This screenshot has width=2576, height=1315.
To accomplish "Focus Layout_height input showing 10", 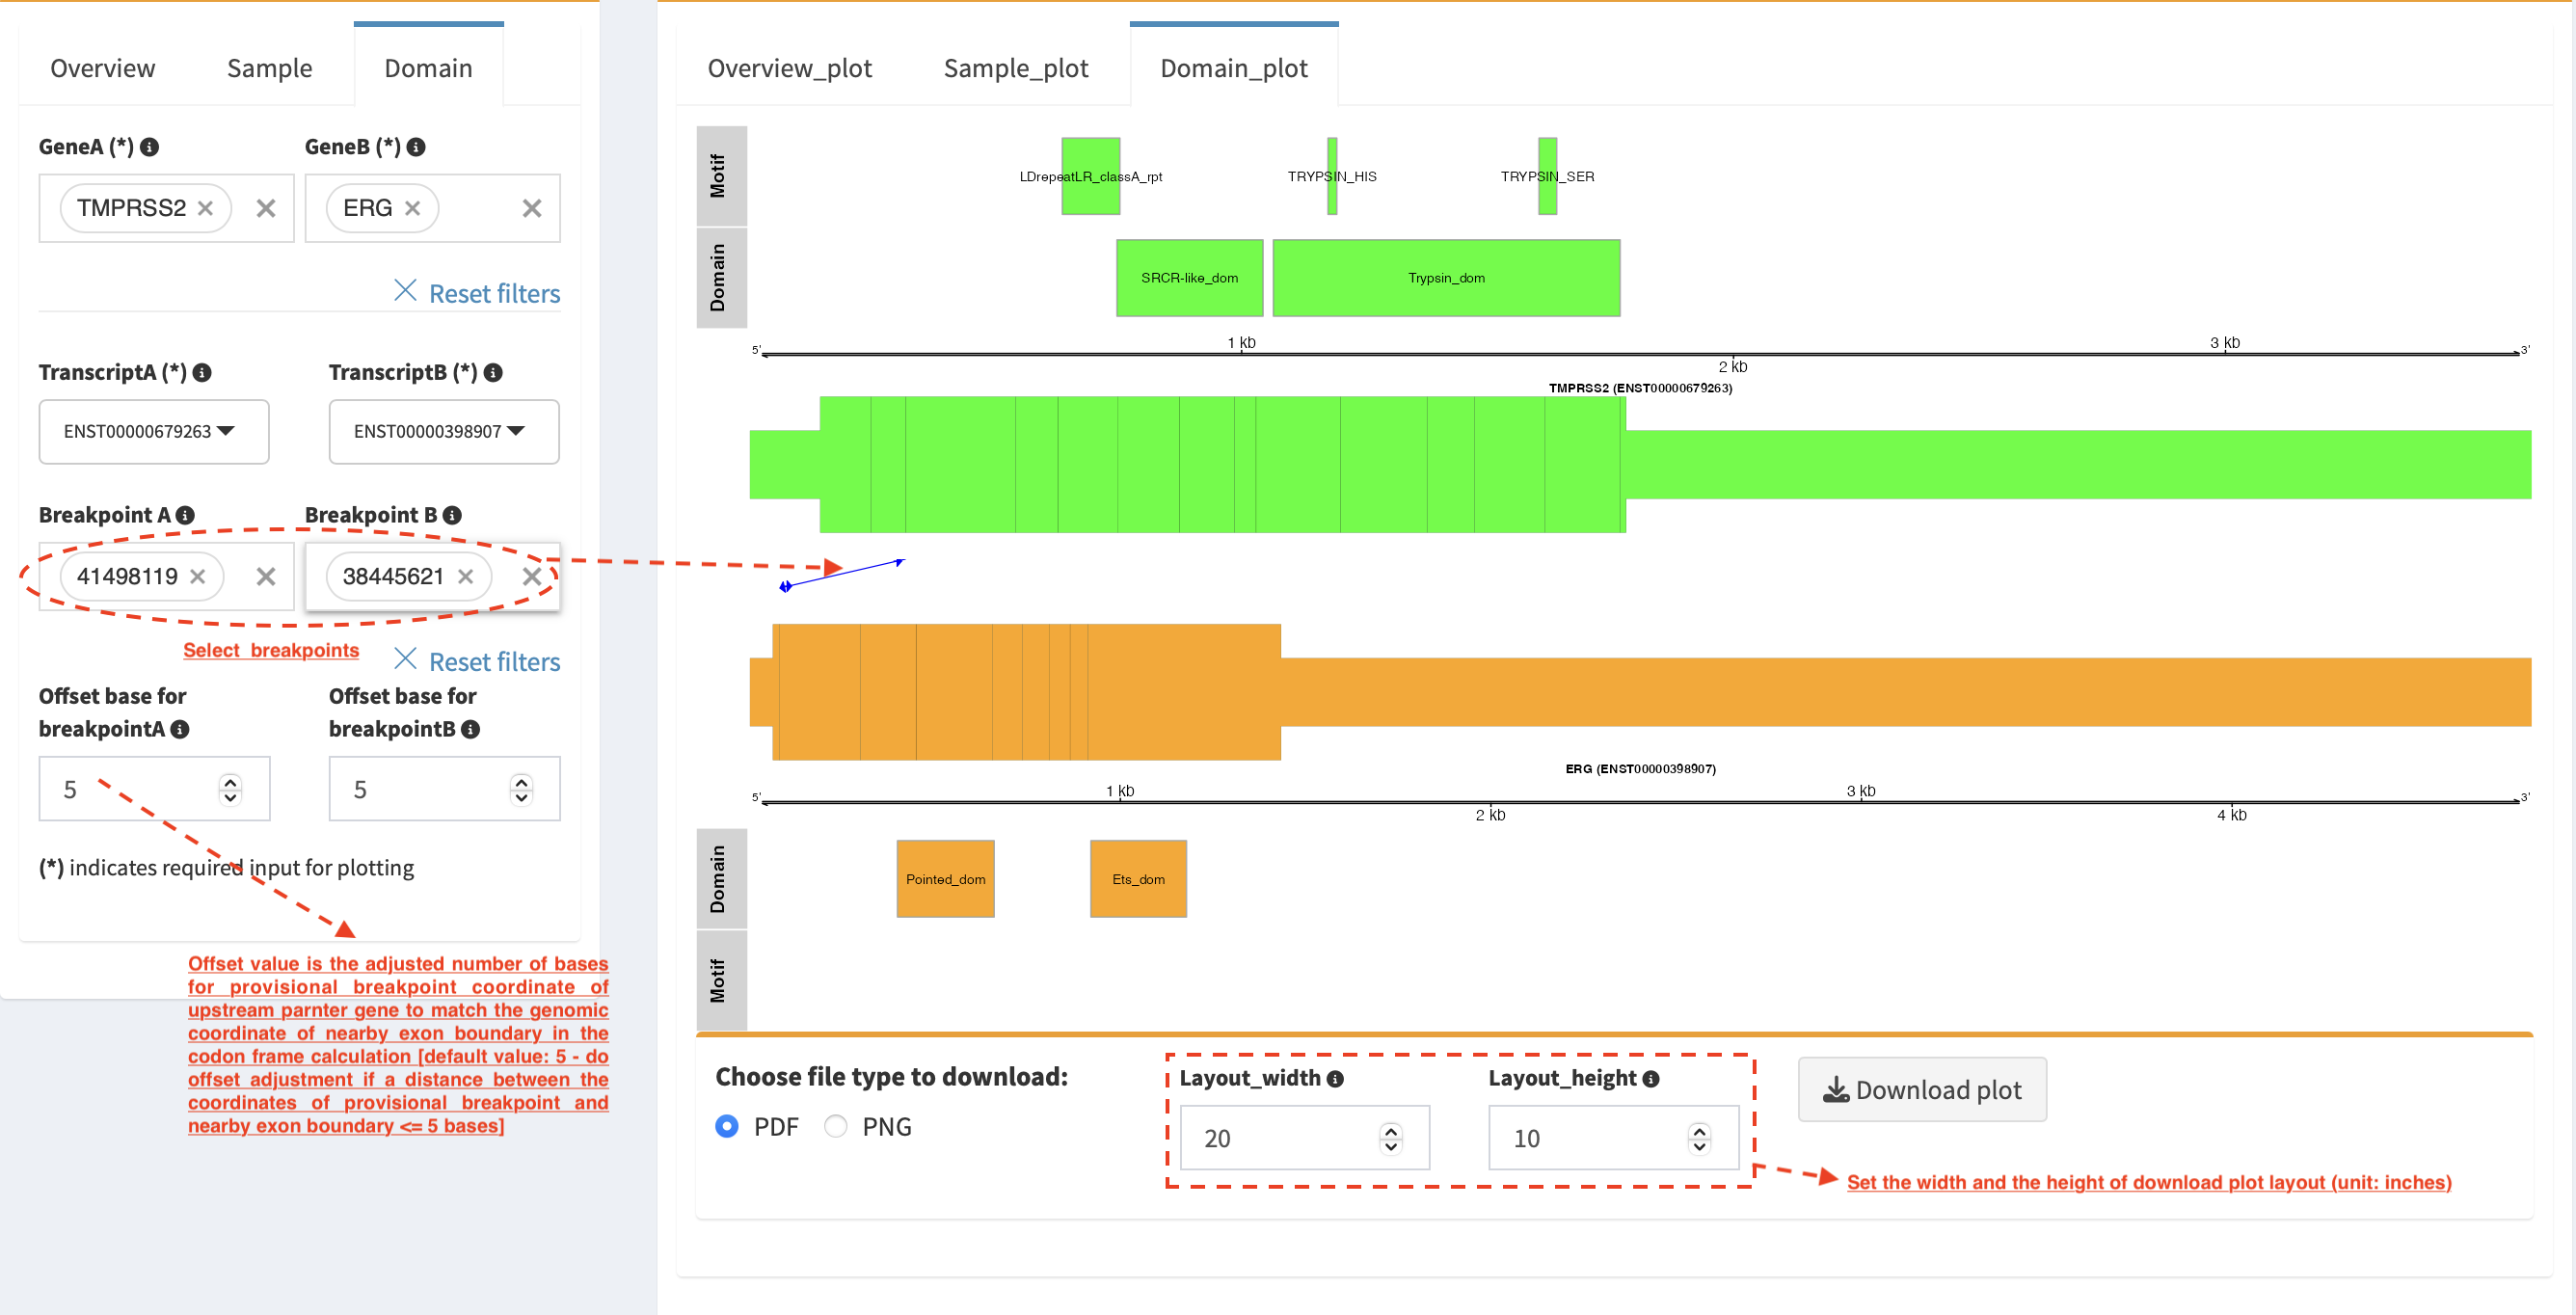I will (x=1613, y=1138).
